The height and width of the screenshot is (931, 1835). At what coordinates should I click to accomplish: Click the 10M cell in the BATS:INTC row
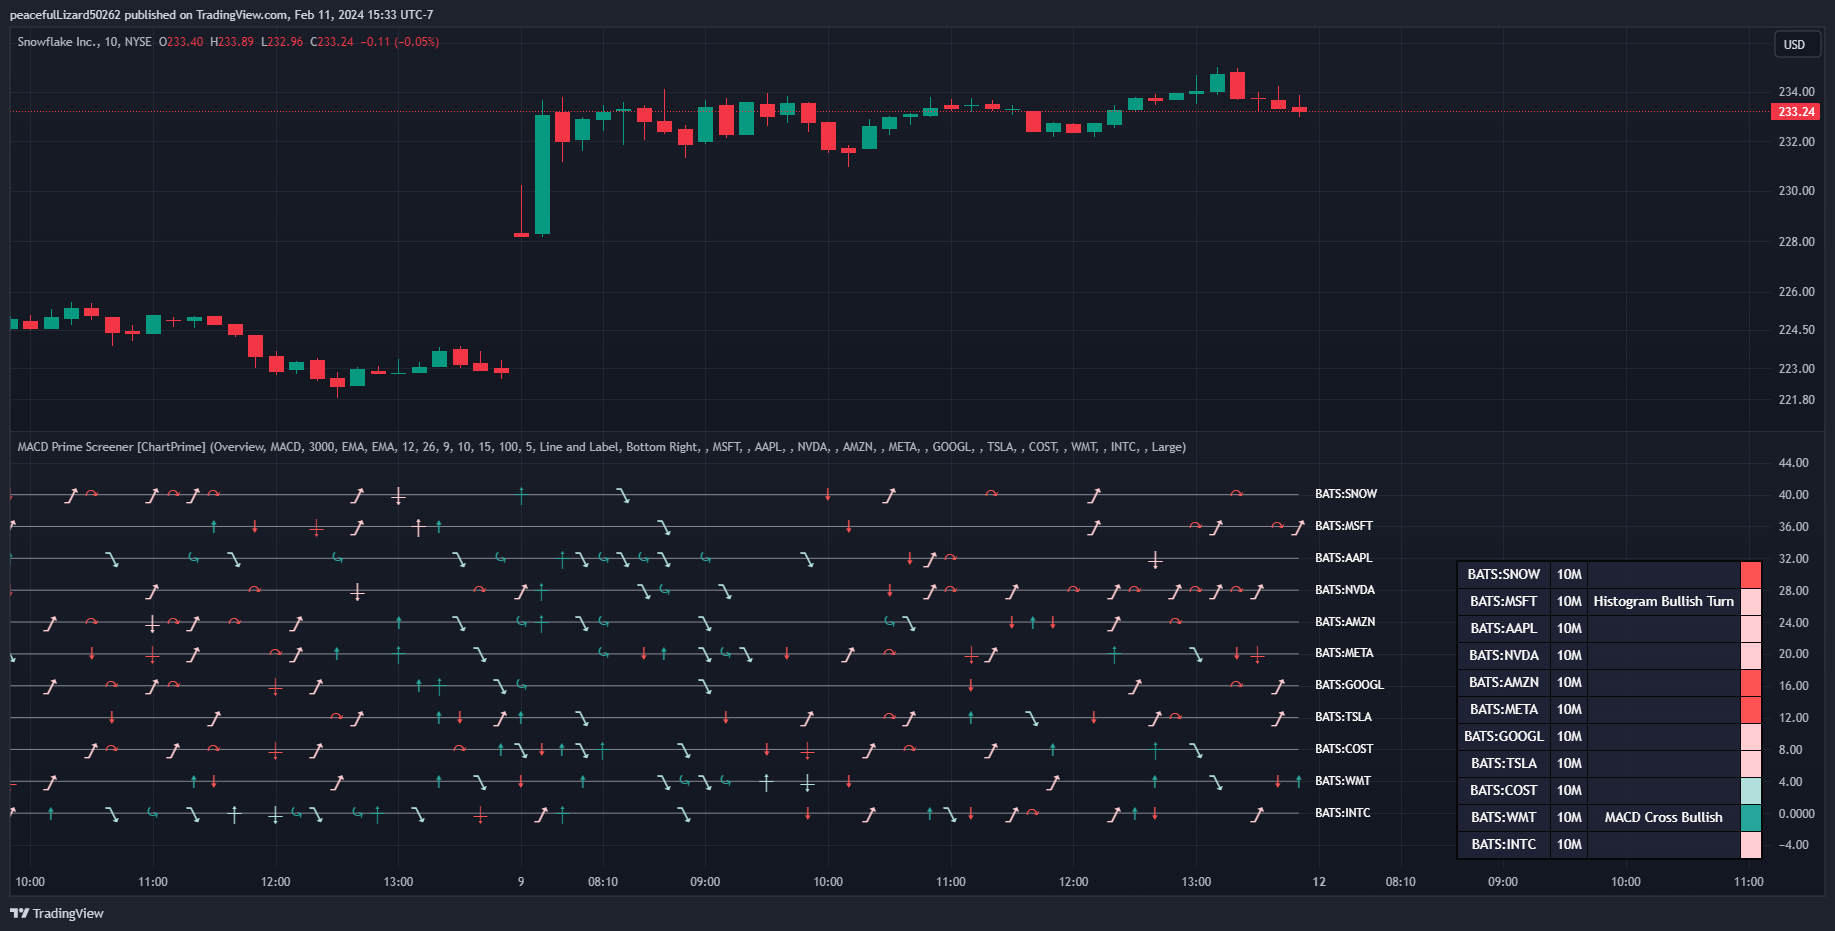coord(1569,845)
